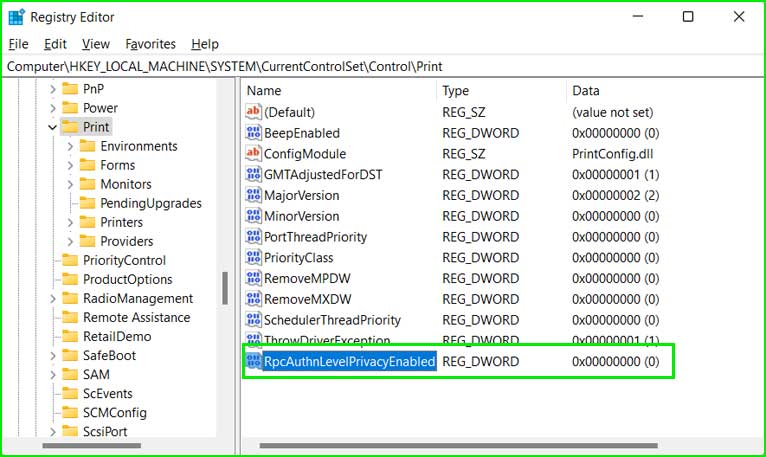Select the SCMConfig key
The height and width of the screenshot is (457, 766).
tap(115, 413)
